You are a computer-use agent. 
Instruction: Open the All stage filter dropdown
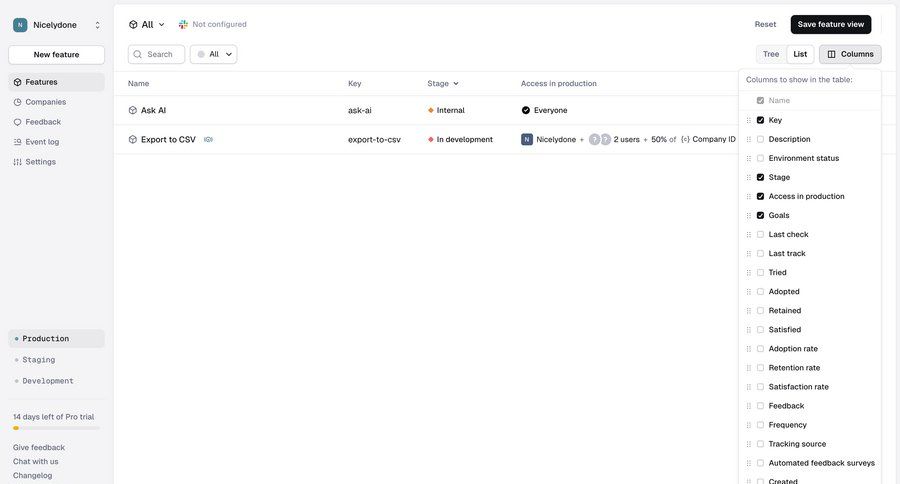pos(214,54)
